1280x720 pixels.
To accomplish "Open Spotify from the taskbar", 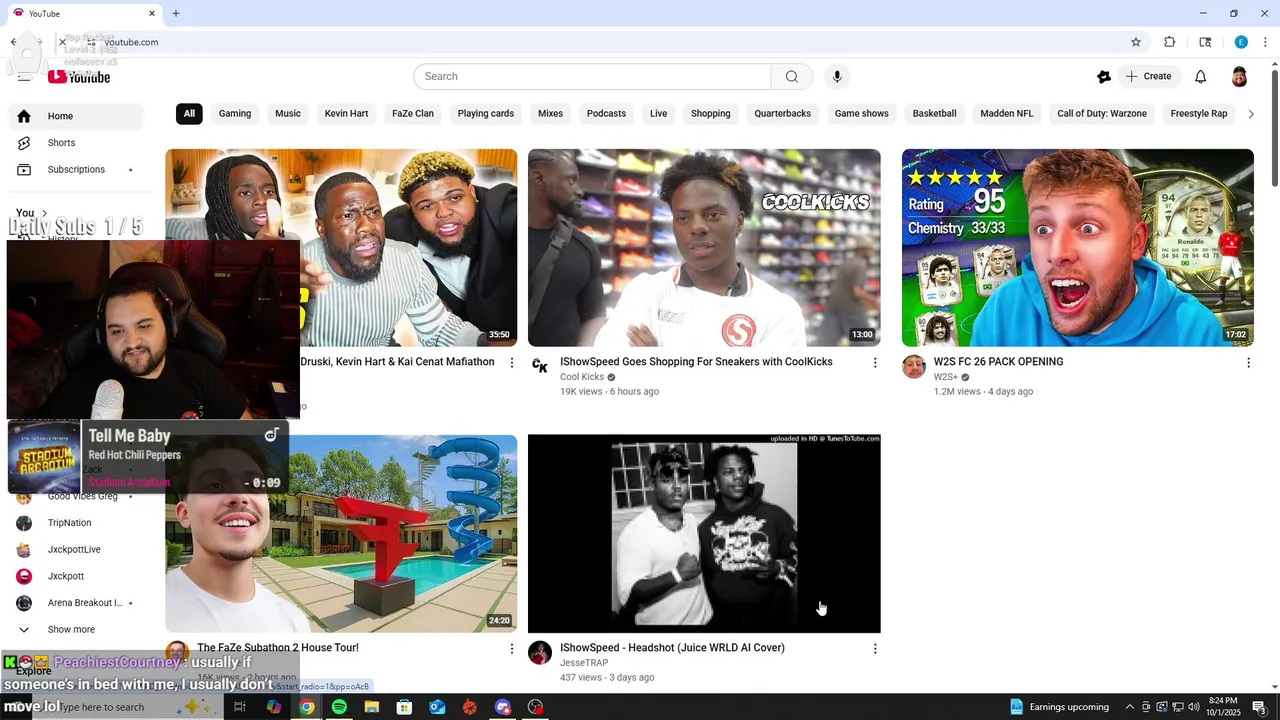I will click(339, 707).
